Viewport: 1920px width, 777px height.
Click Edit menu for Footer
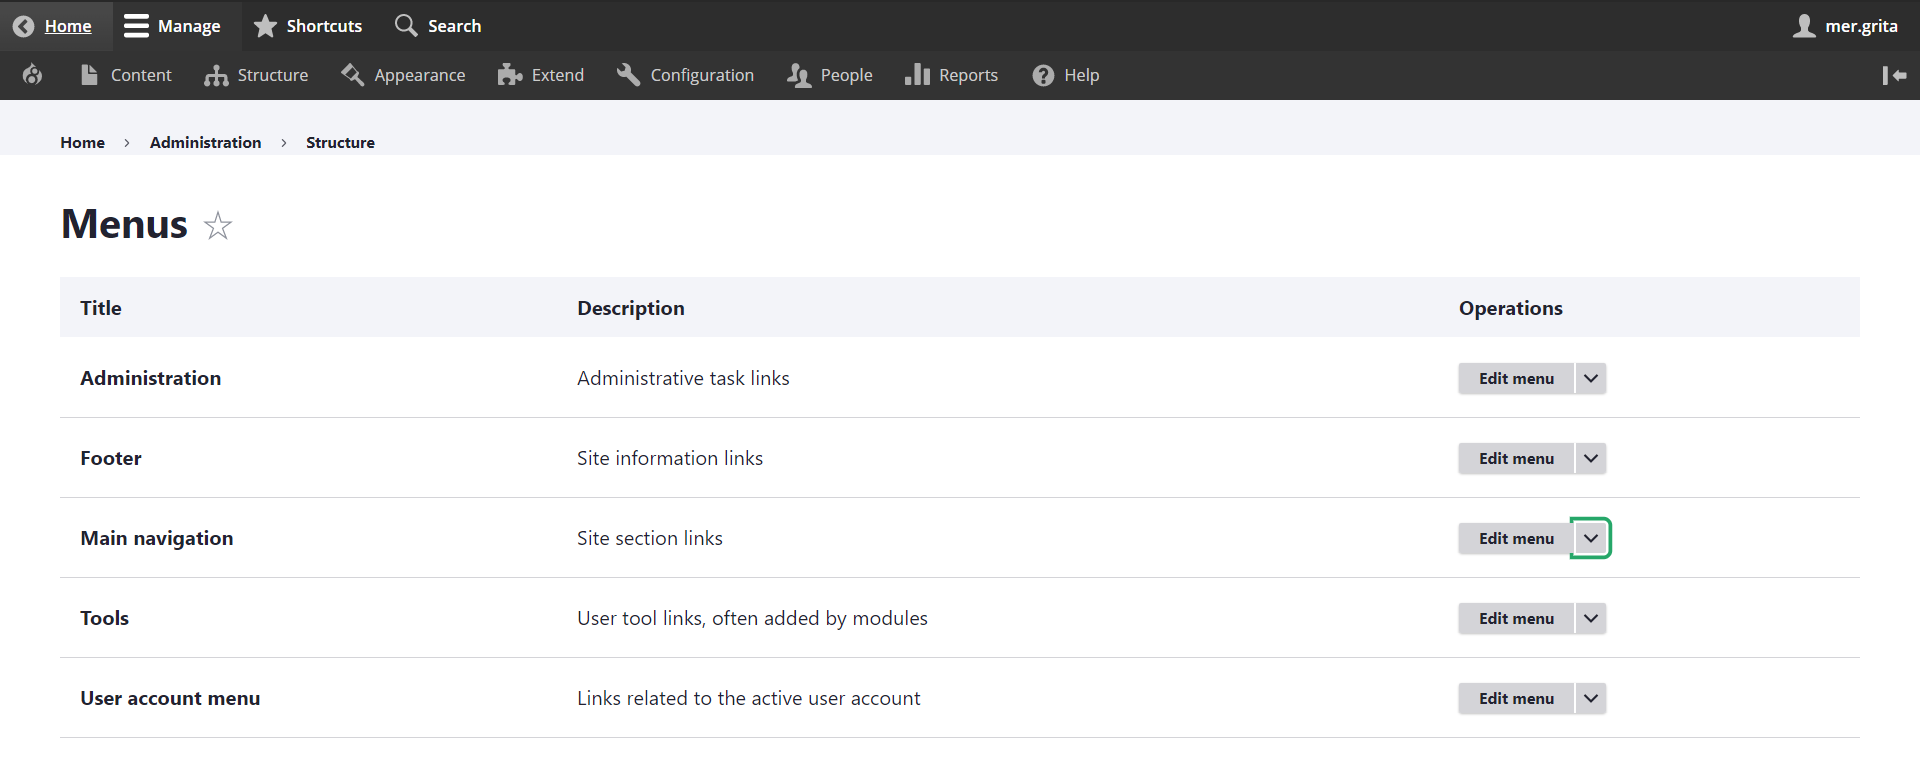1516,458
